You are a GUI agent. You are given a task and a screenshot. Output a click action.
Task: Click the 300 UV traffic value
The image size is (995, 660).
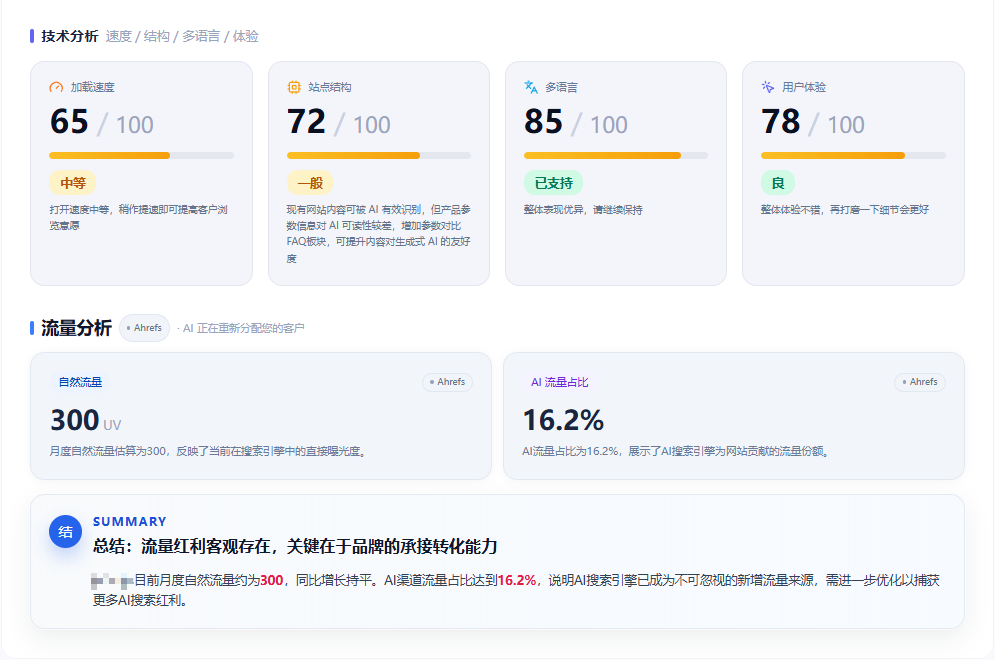[x=86, y=421]
